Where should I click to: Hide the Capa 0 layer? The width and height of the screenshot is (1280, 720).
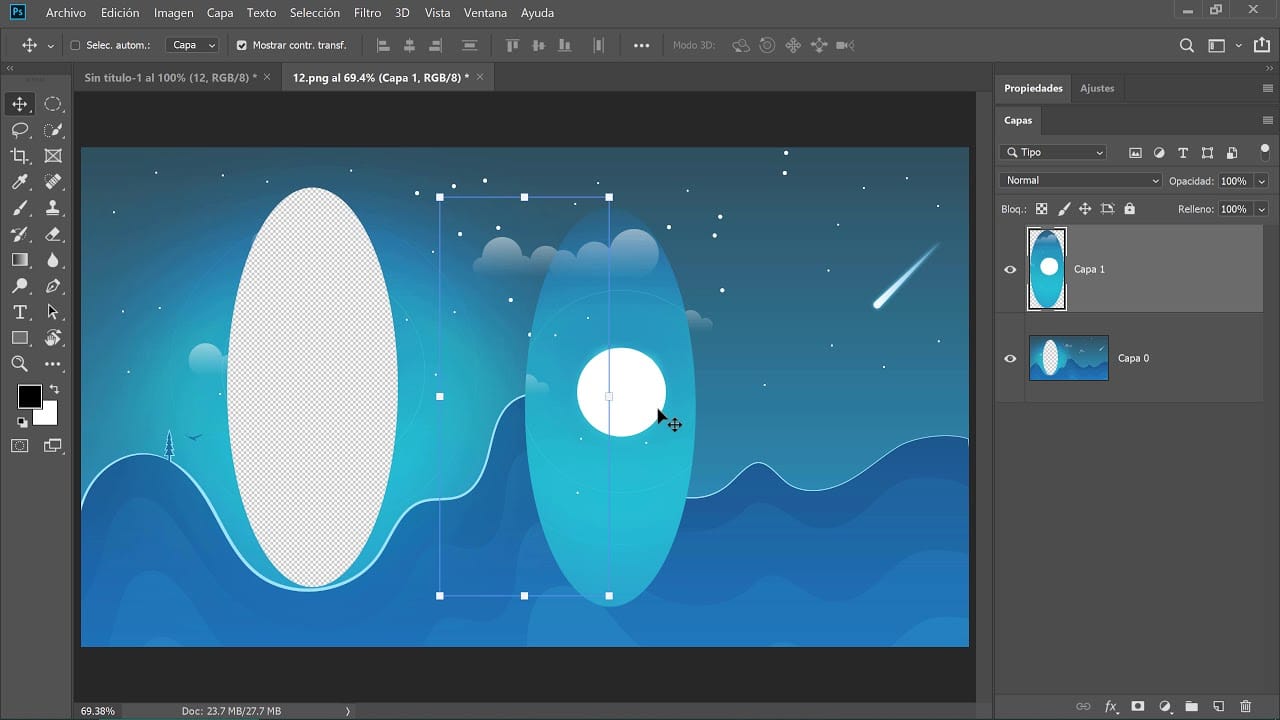pyautogui.click(x=1010, y=358)
